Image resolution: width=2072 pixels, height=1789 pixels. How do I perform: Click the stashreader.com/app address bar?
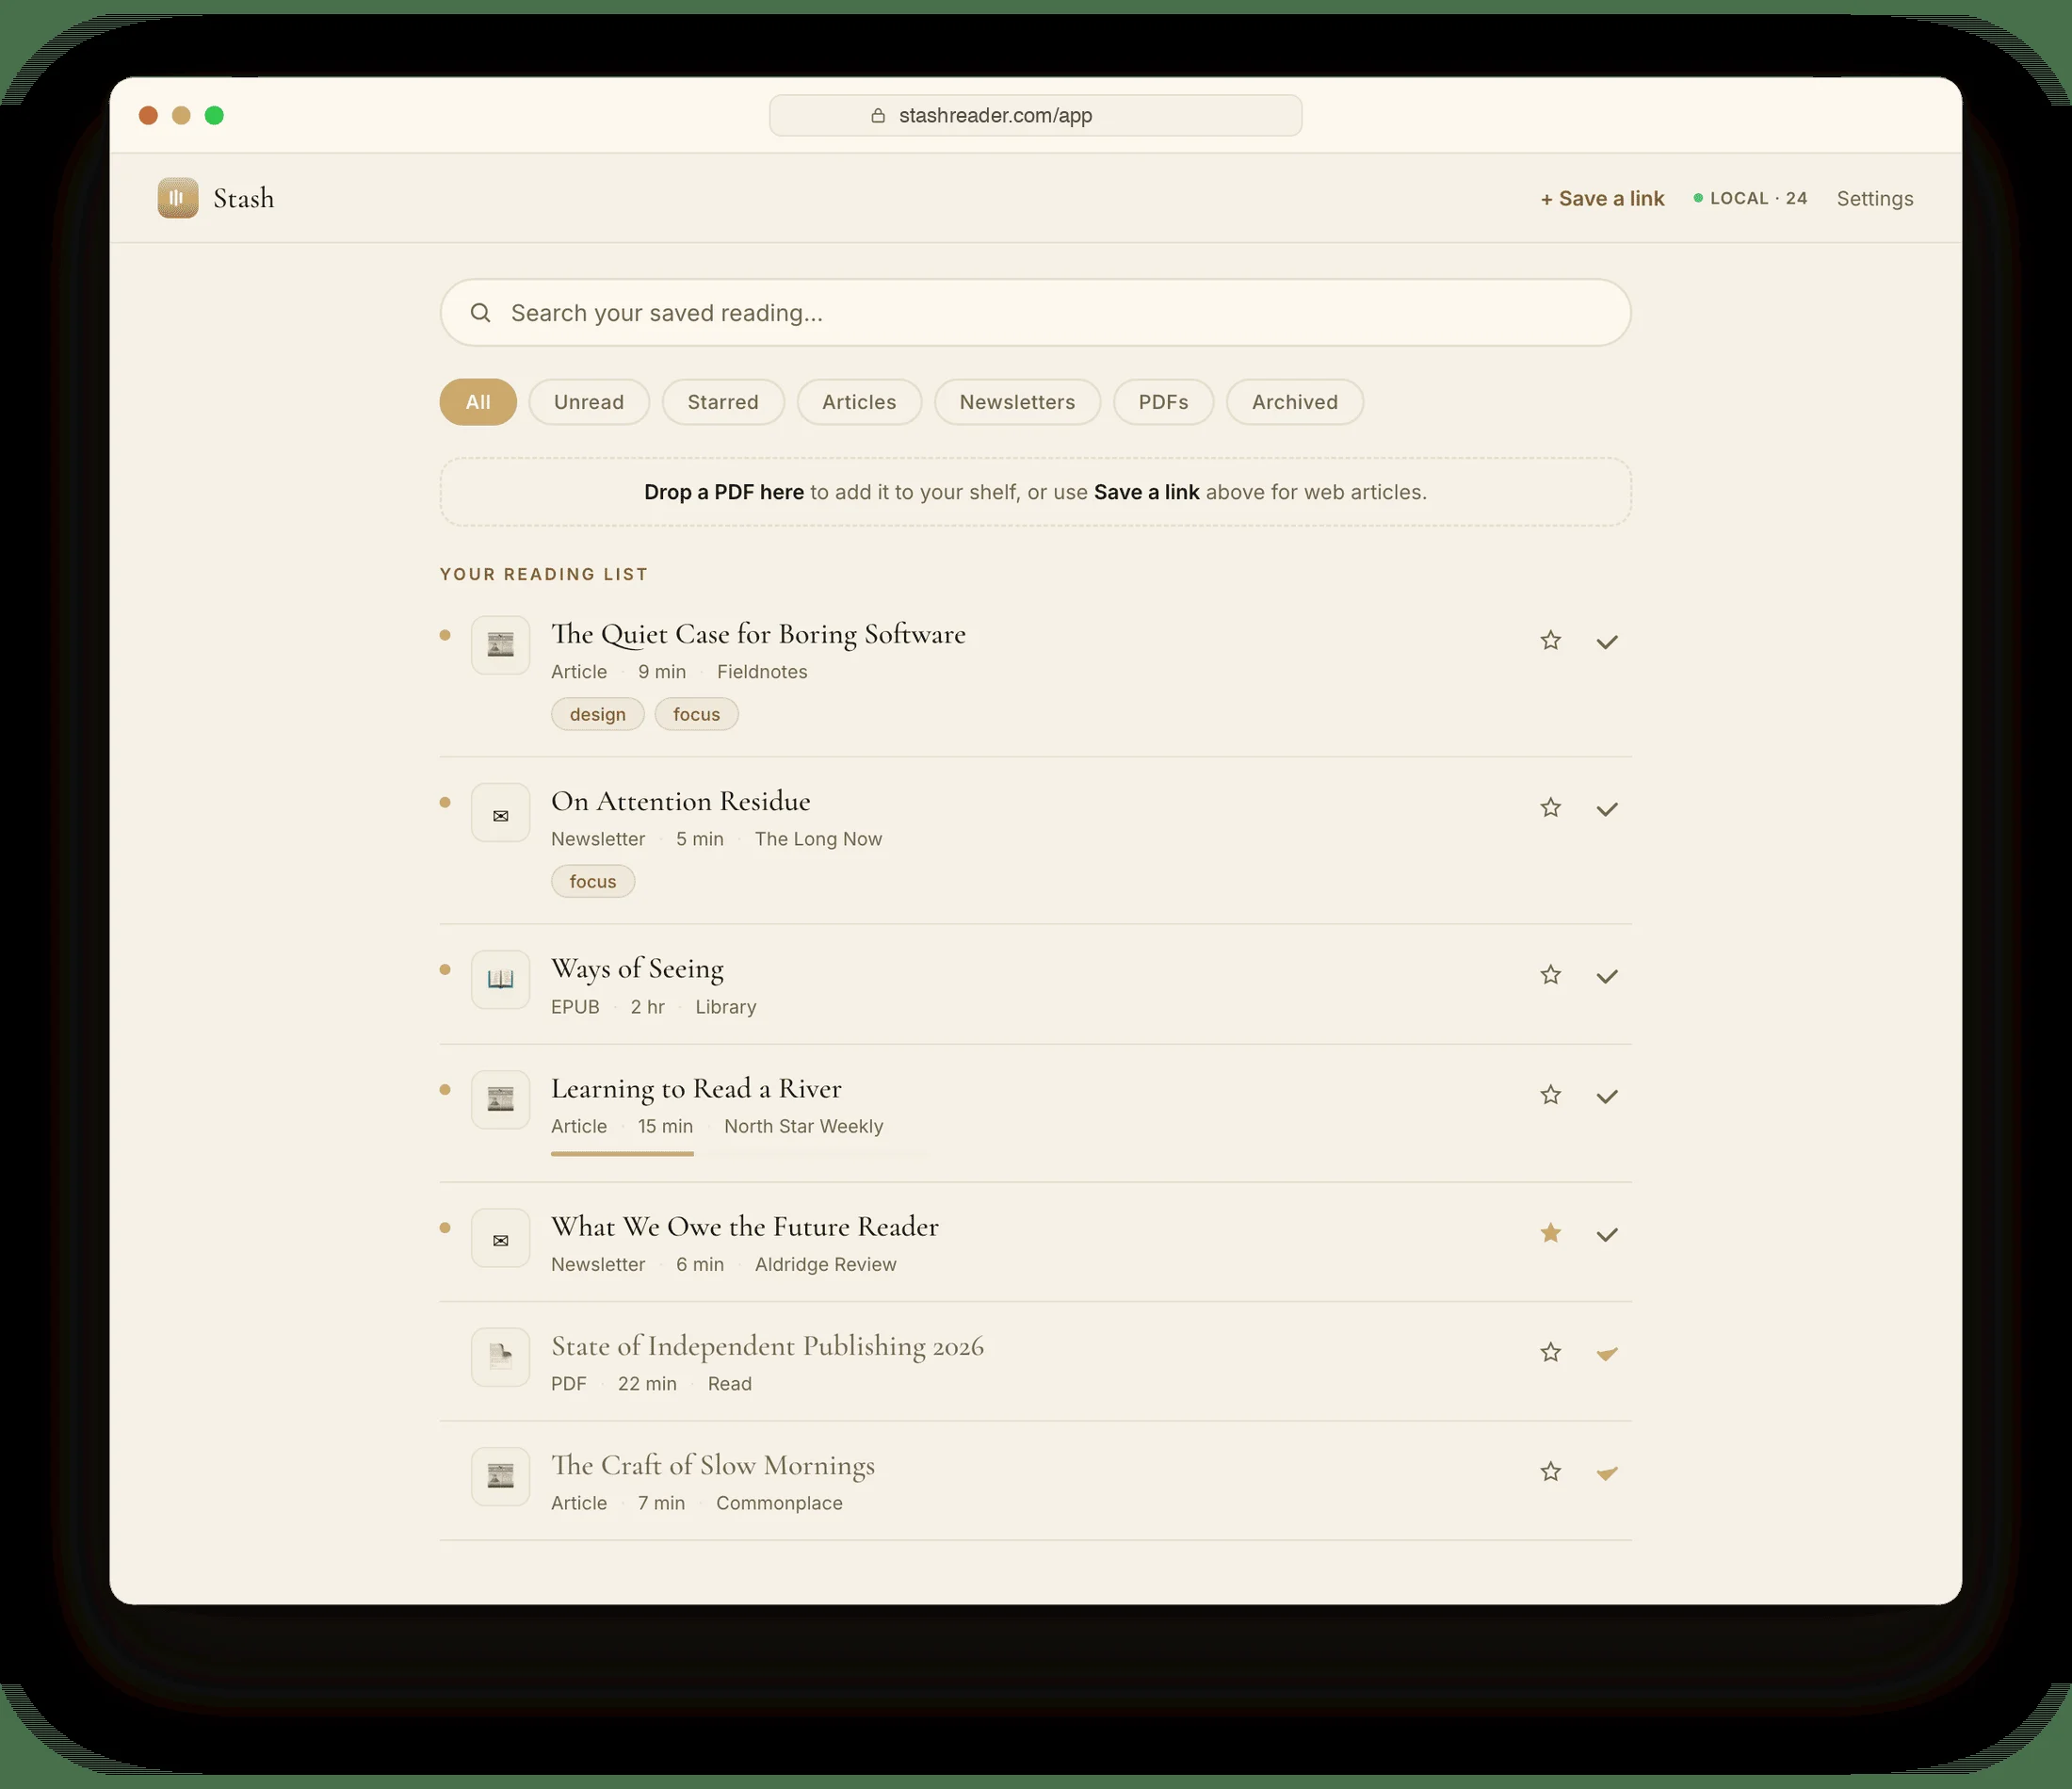click(1035, 115)
